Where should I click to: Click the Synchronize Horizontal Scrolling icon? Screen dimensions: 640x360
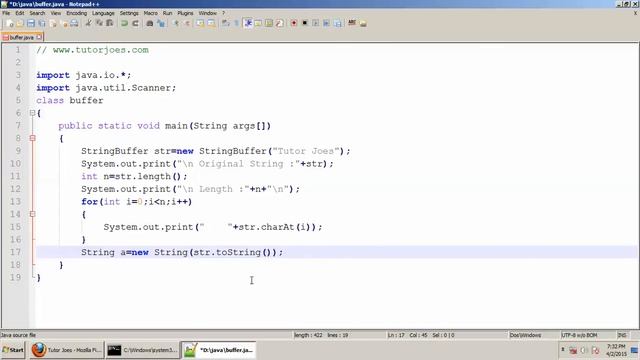tap(211, 23)
